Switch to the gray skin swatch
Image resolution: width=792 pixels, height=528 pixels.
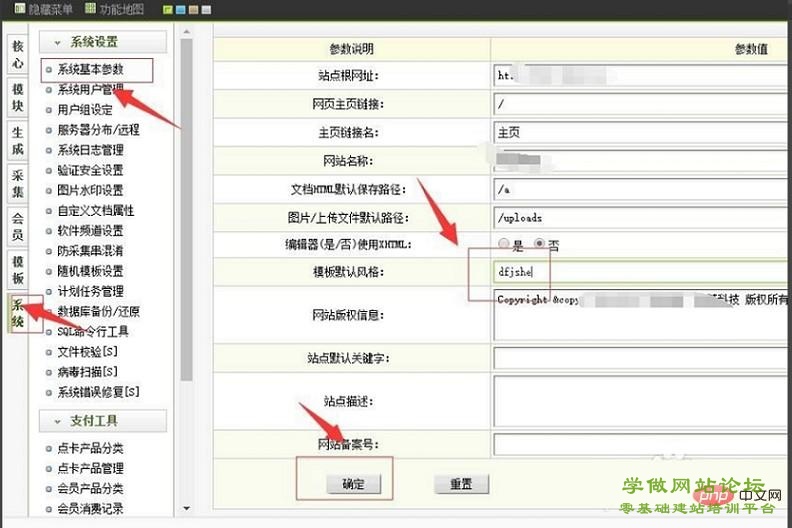(206, 10)
